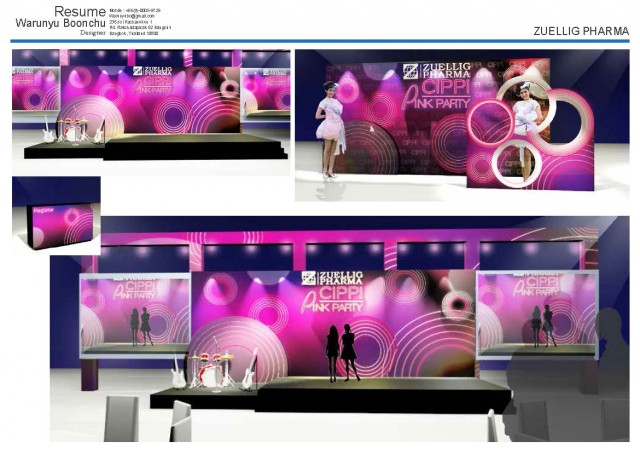Click Zuellig Pharma logo on photo backdrop
This screenshot has width=640, height=453.
click(437, 71)
